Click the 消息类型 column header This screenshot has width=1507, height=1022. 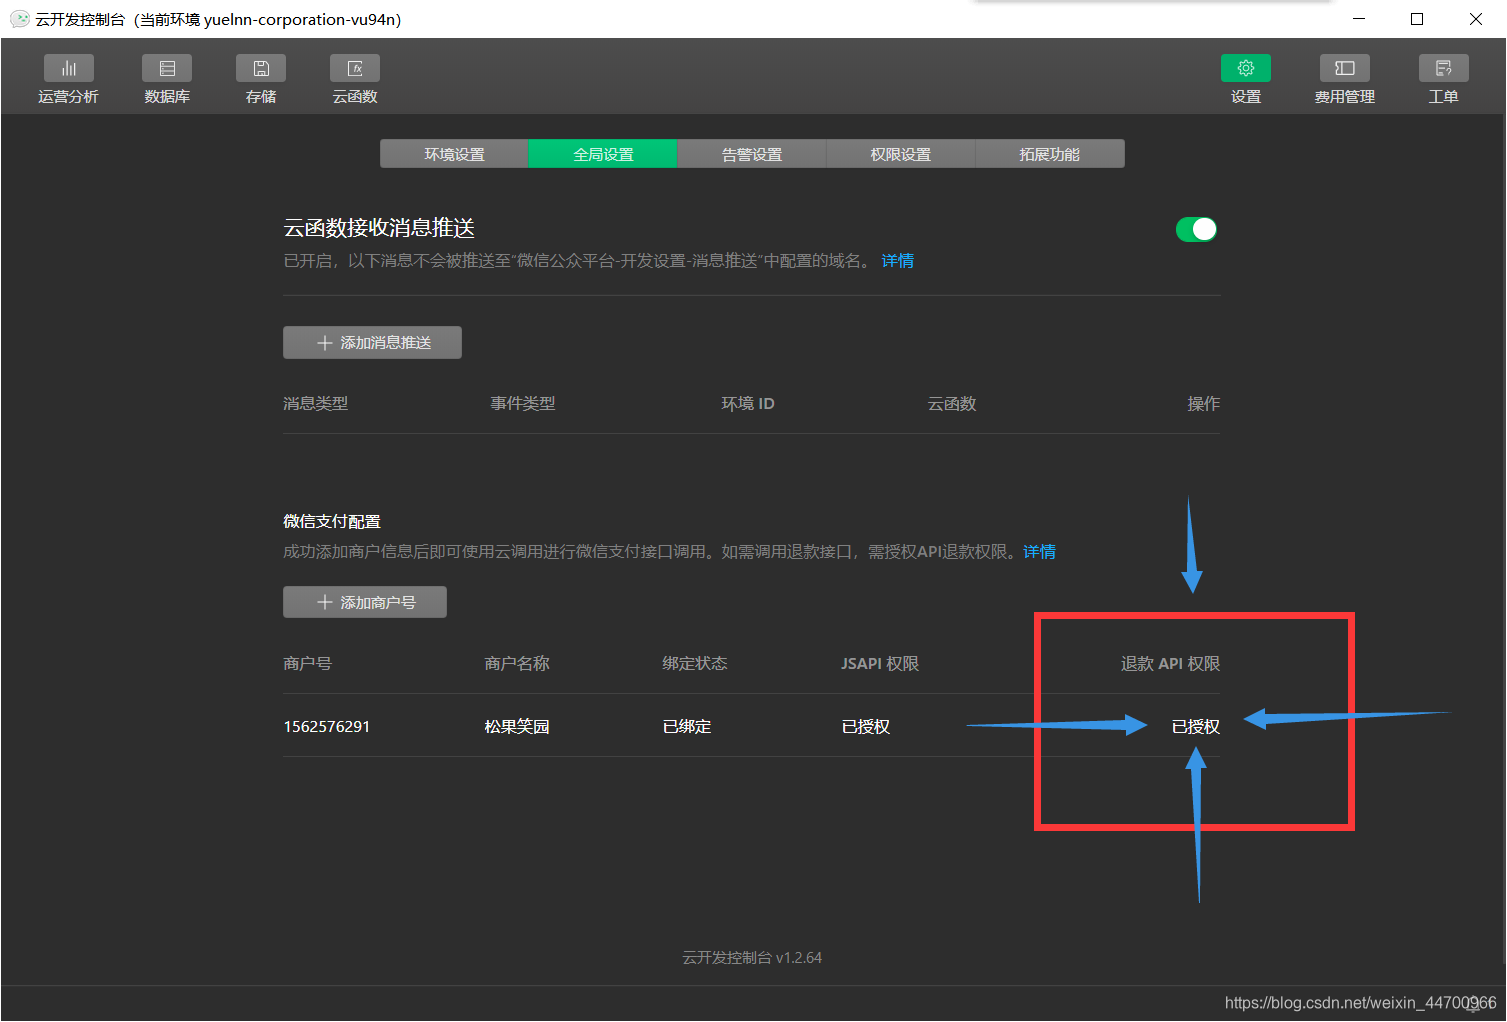pos(316,404)
